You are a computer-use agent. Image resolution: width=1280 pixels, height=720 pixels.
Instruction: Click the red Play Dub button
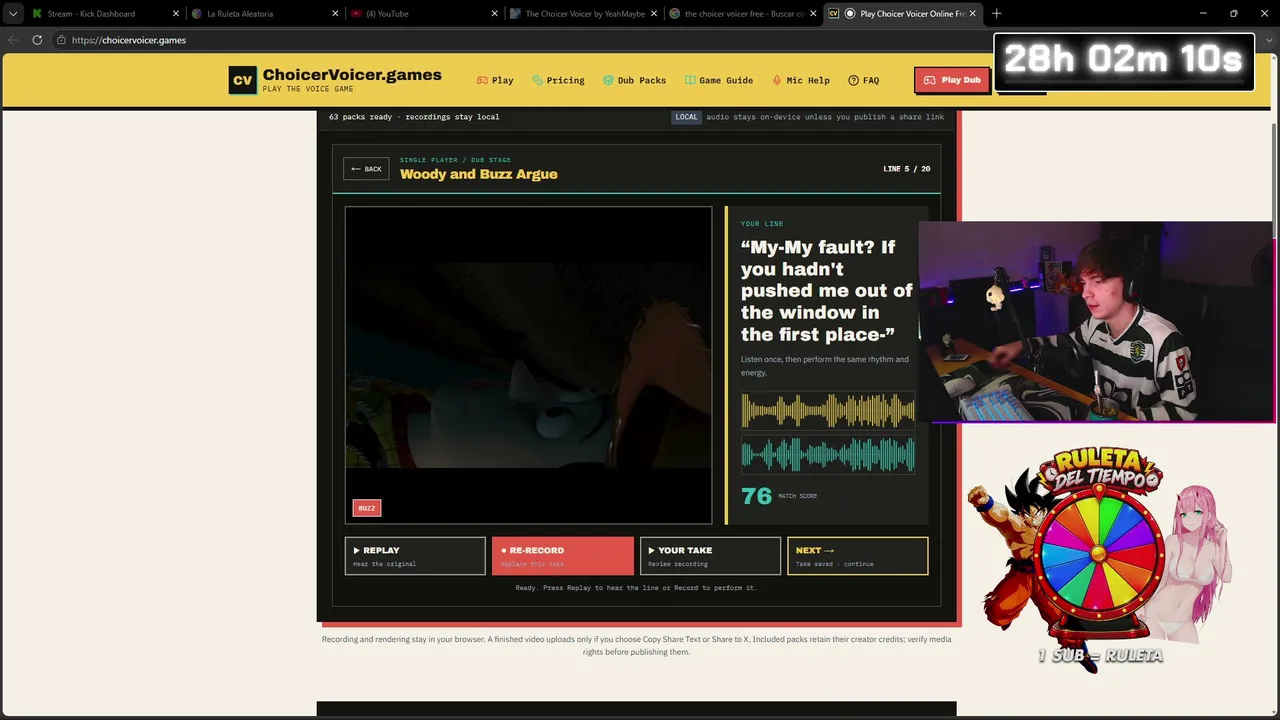click(951, 80)
